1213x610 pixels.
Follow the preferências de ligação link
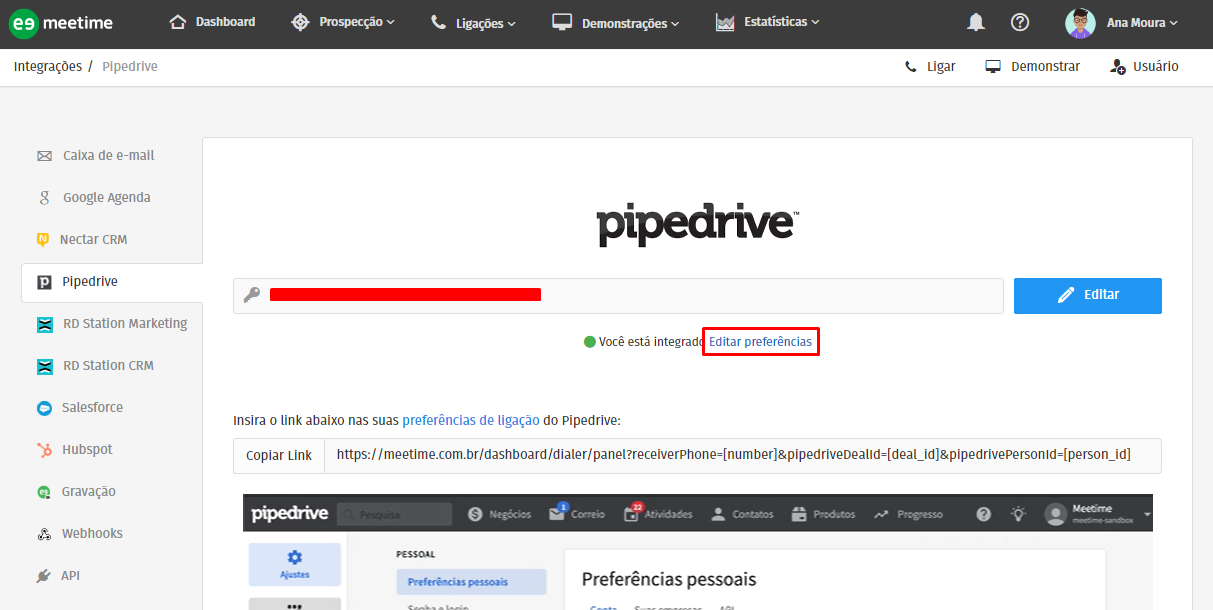[471, 421]
